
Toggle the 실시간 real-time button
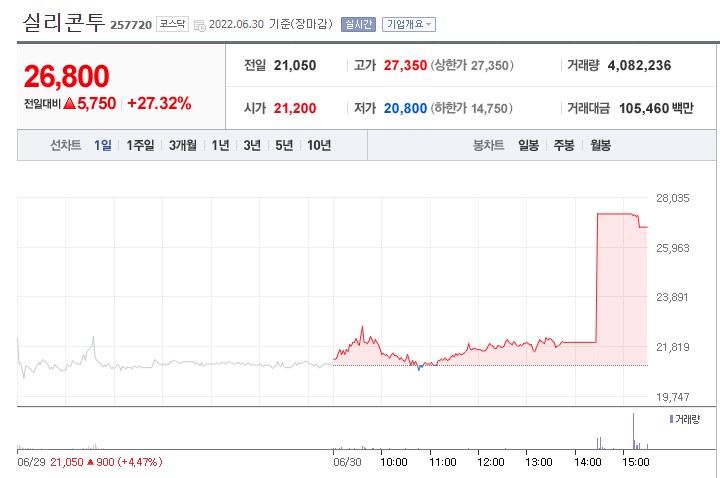point(358,24)
